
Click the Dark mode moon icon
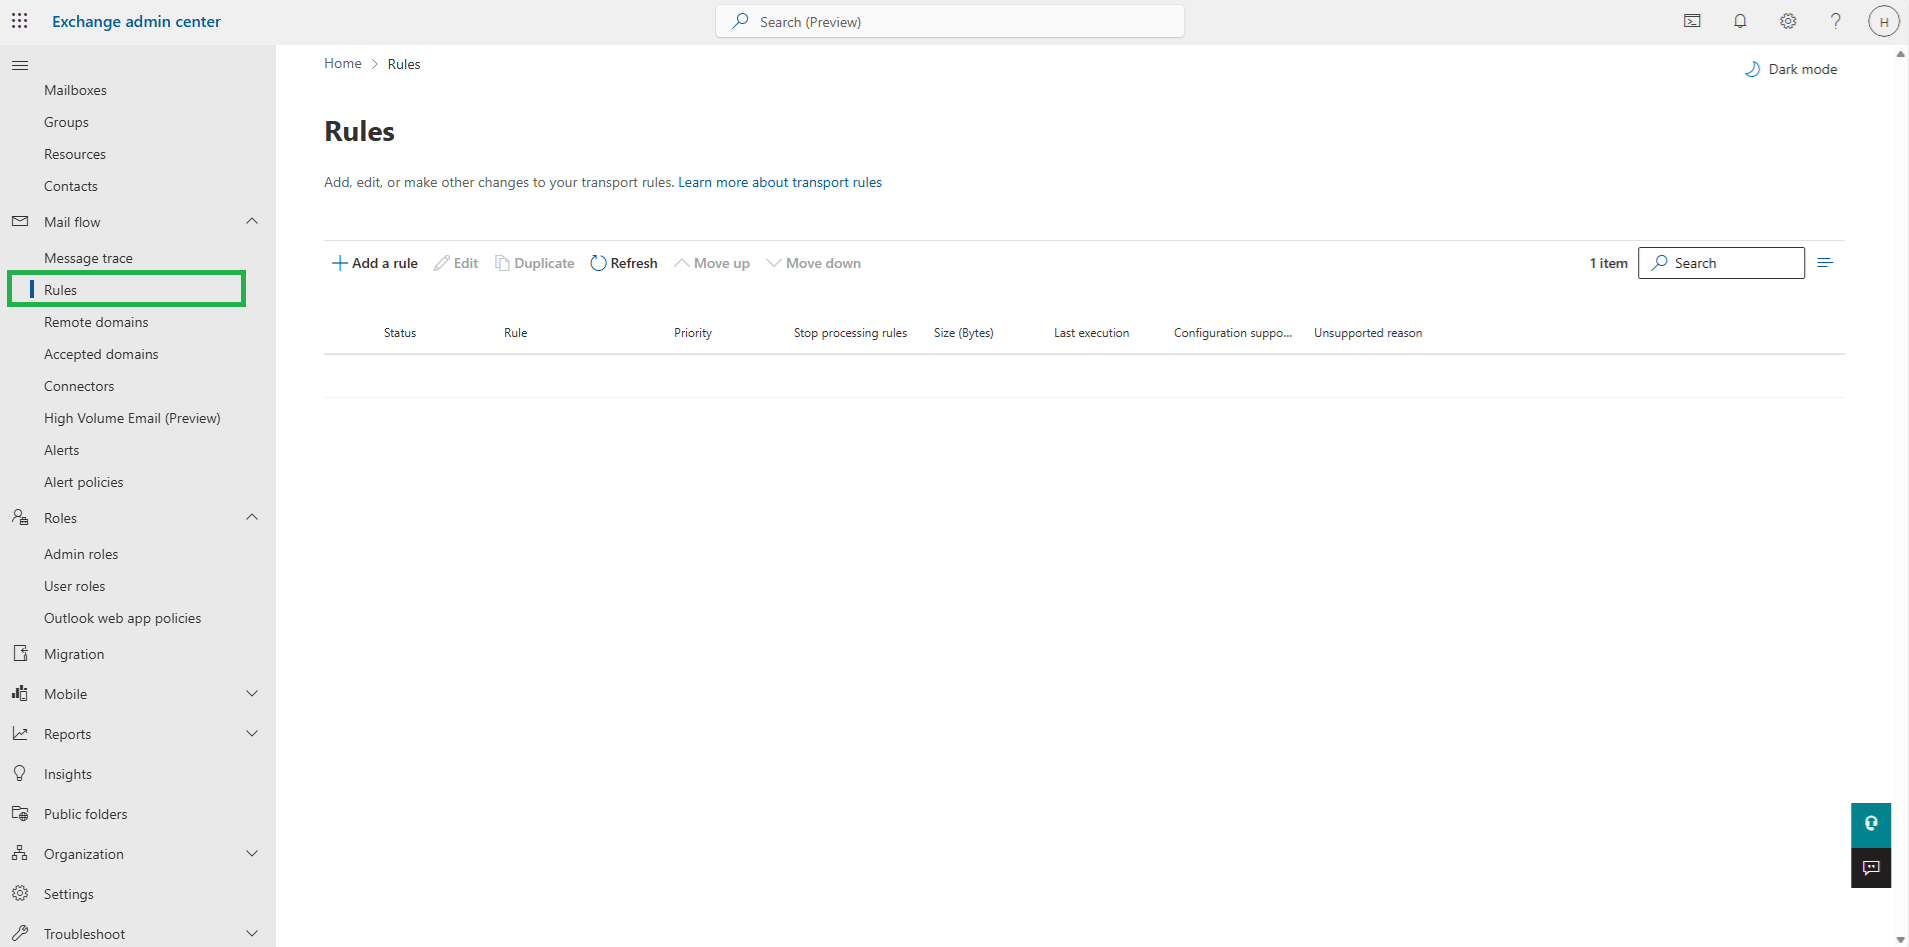pyautogui.click(x=1752, y=69)
